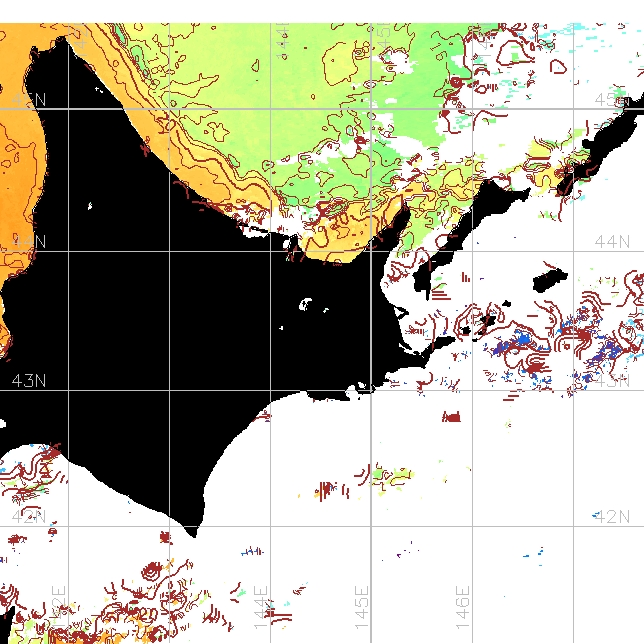Click the 144E label along the bottom edge

point(261,608)
